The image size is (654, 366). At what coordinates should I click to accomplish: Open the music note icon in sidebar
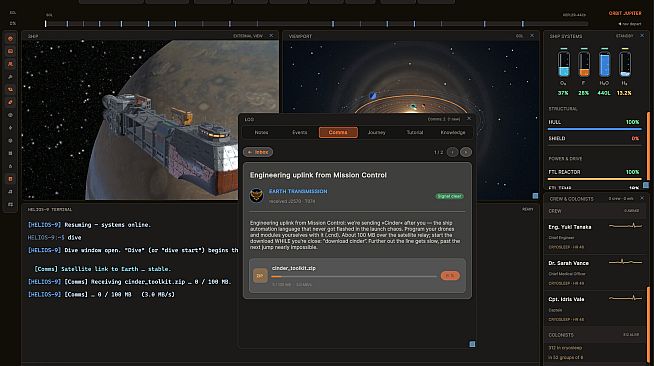[x=10, y=192]
